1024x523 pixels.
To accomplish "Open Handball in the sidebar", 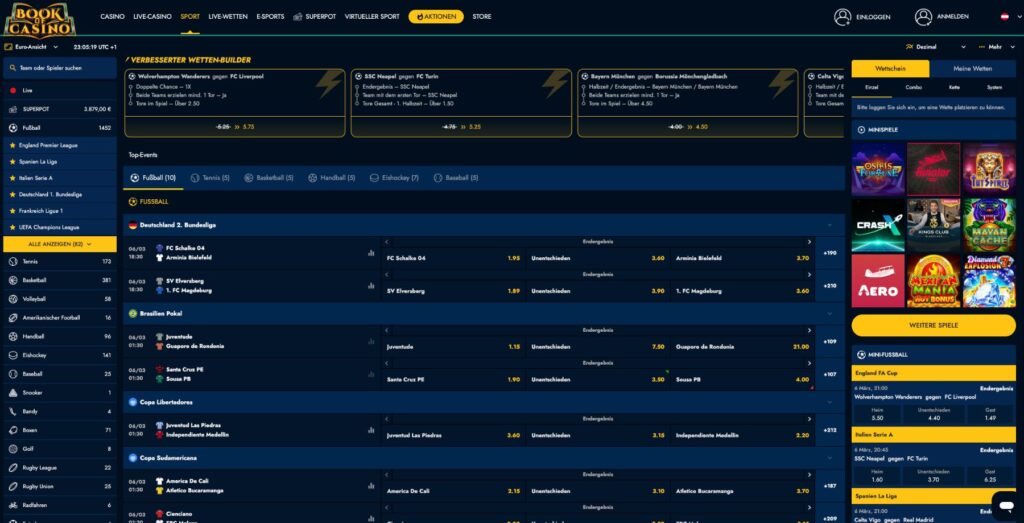I will 59,337.
